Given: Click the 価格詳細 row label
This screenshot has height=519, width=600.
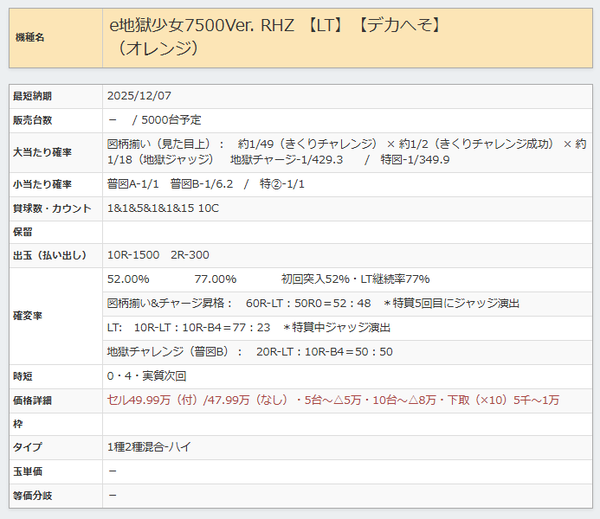Looking at the screenshot, I should click(32, 401).
